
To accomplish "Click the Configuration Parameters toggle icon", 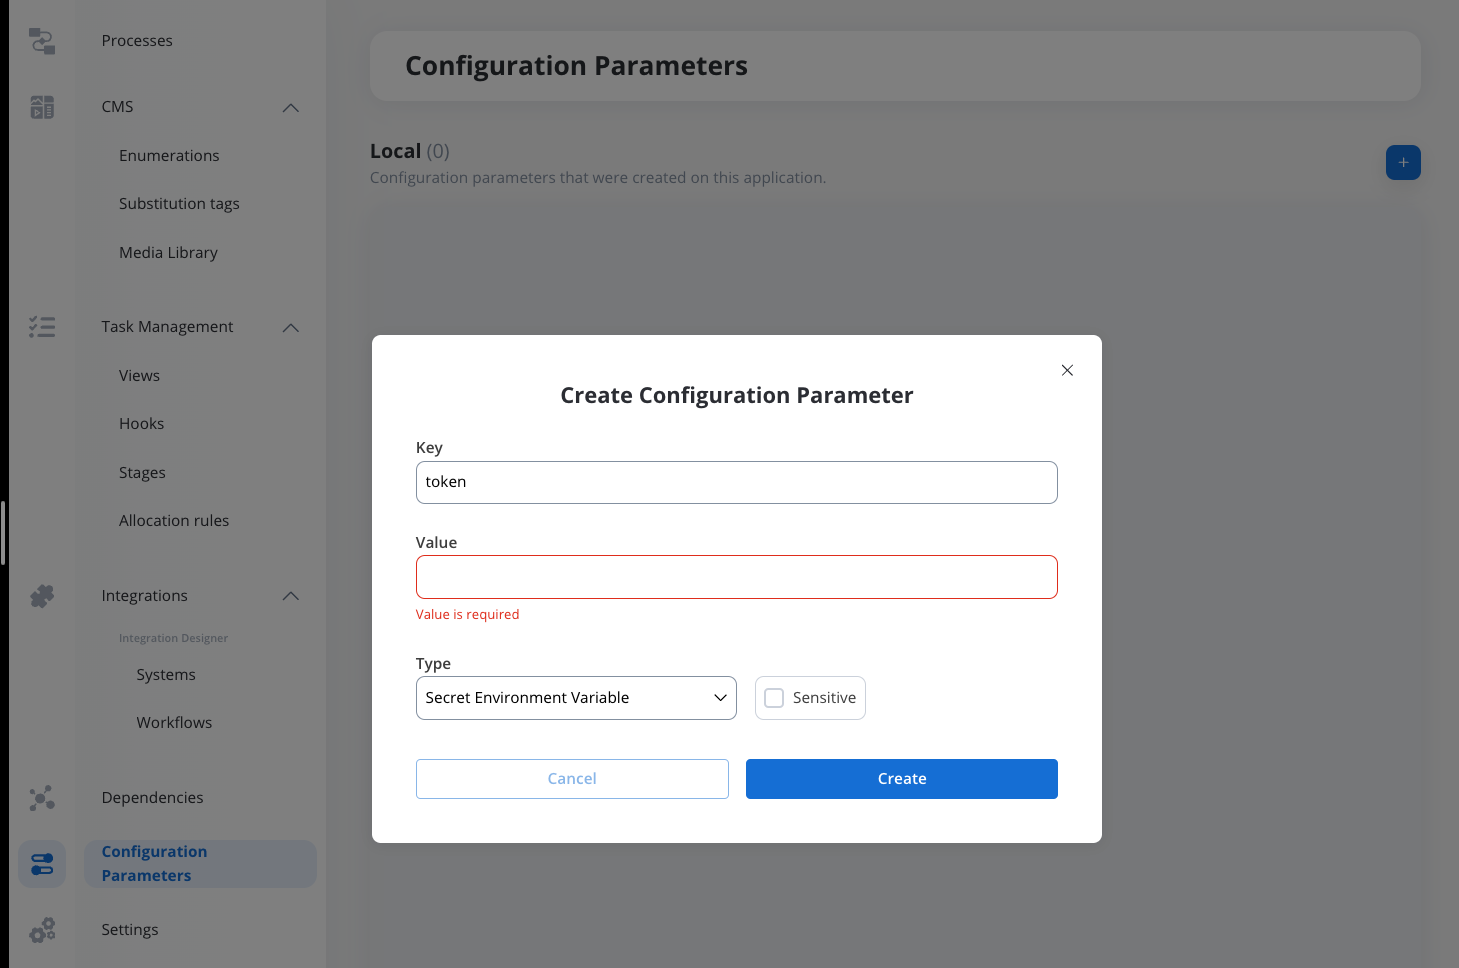I will coord(42,864).
